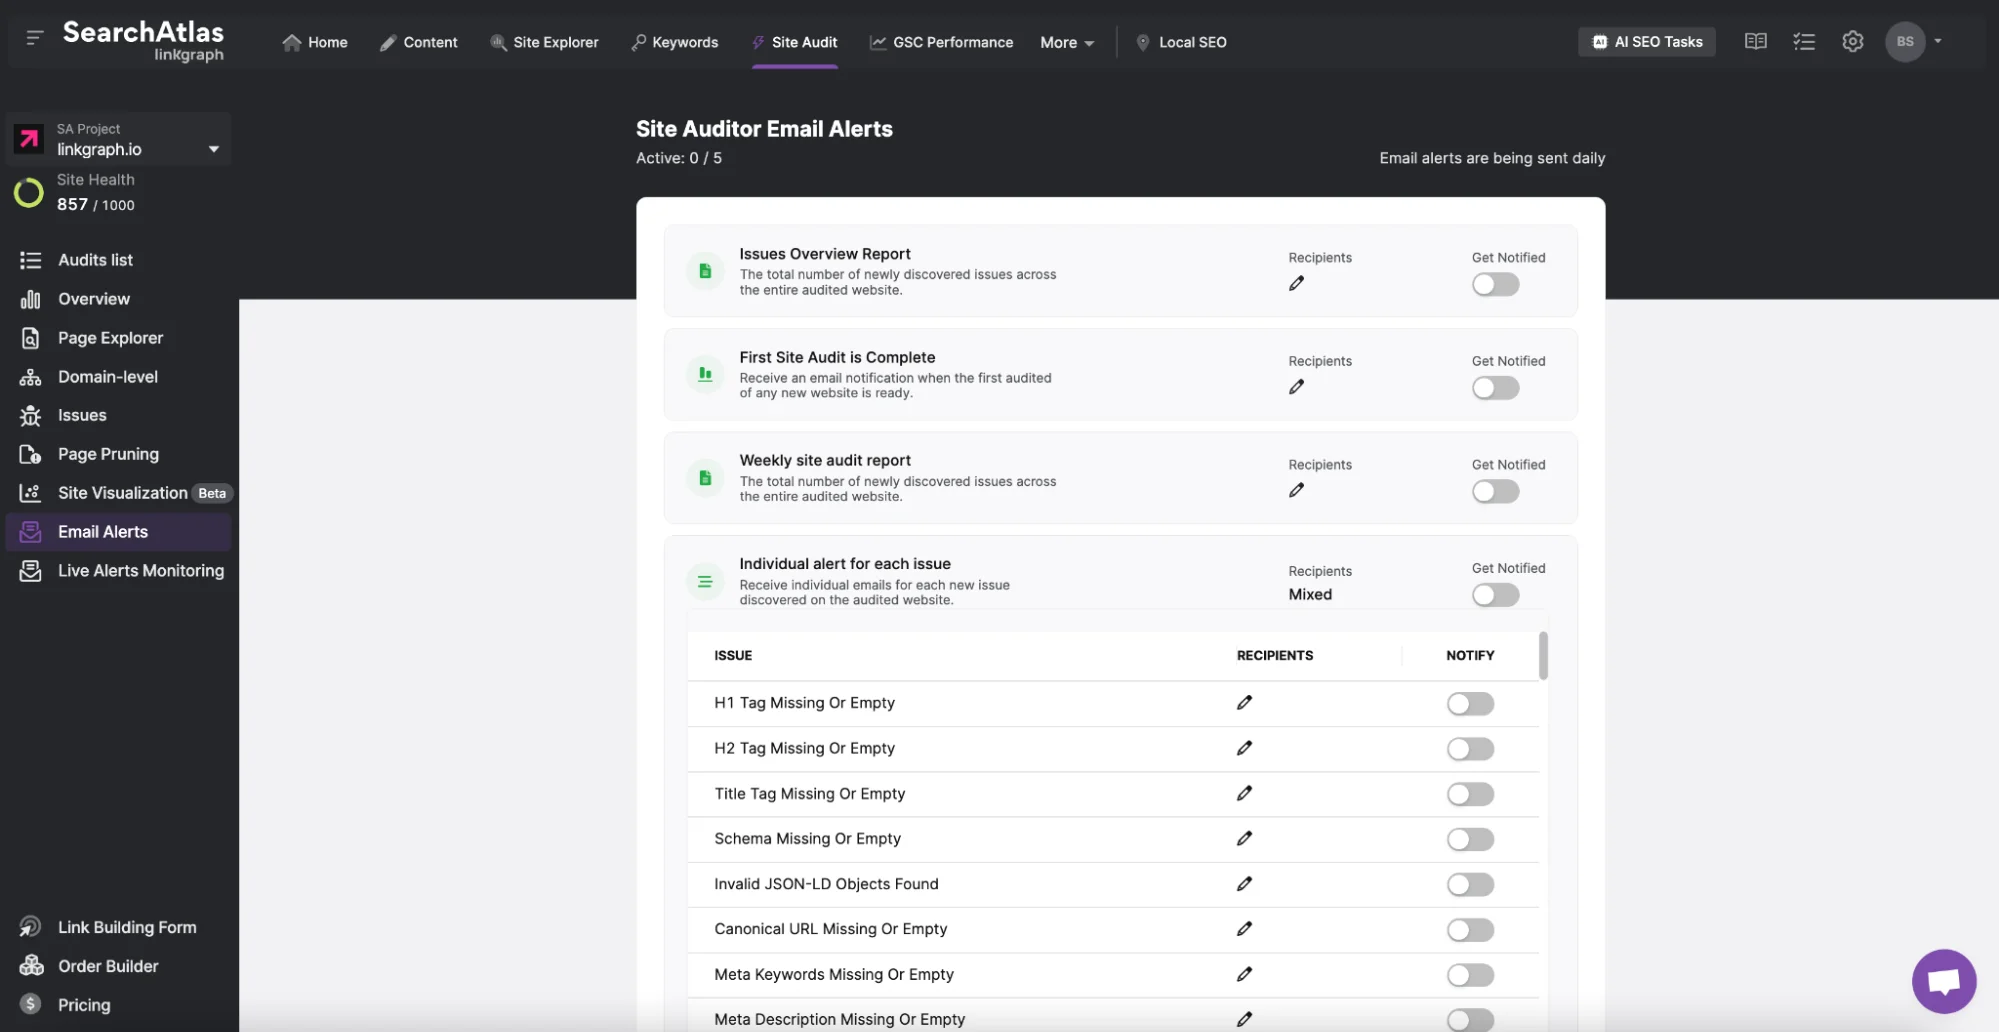Expand the user account dropdown arrow
Viewport: 1999px width, 1032px height.
pos(1937,41)
